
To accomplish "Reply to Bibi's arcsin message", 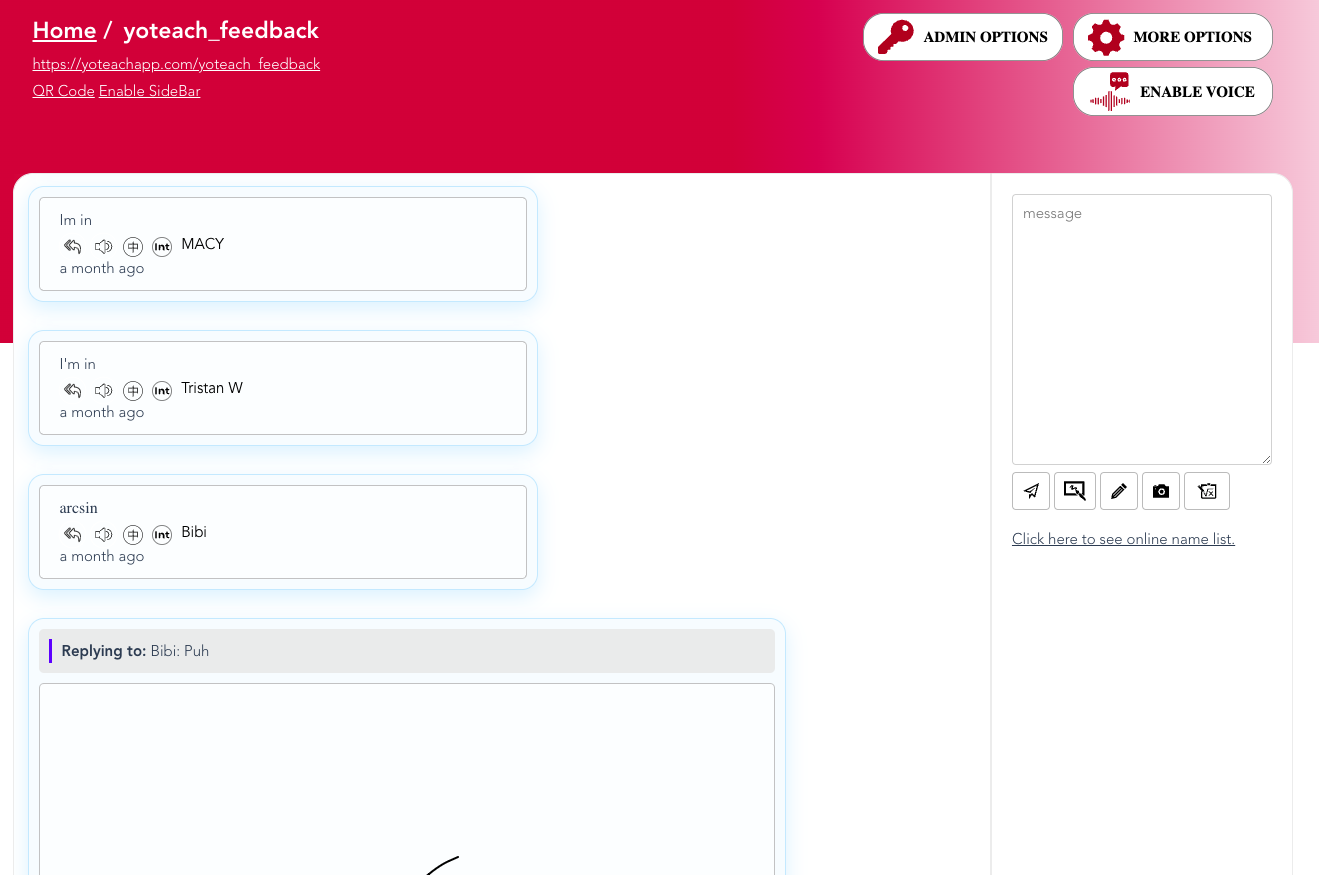I will coord(72,534).
